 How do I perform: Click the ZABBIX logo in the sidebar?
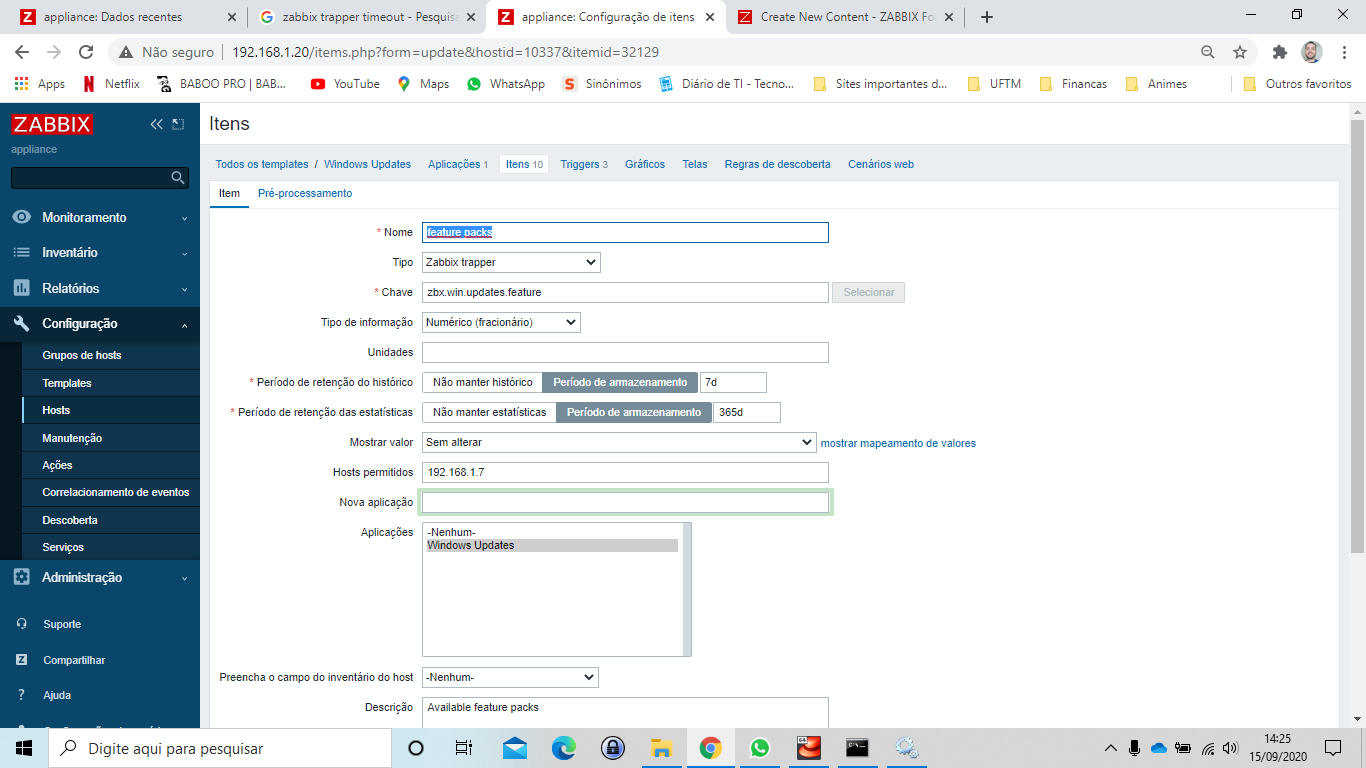51,124
